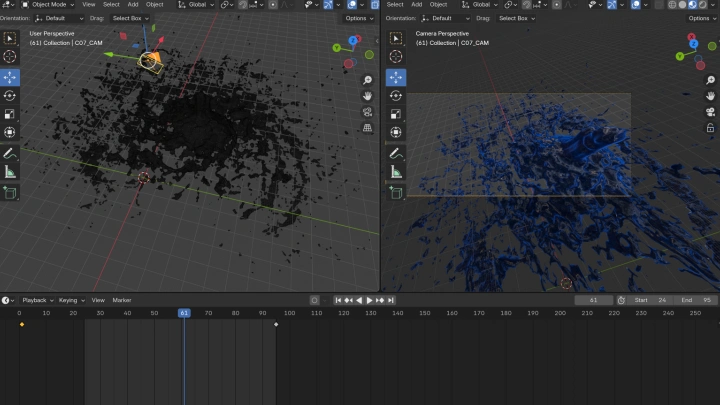
Task: Select Add Cube tool in camera viewport
Action: [x=396, y=192]
